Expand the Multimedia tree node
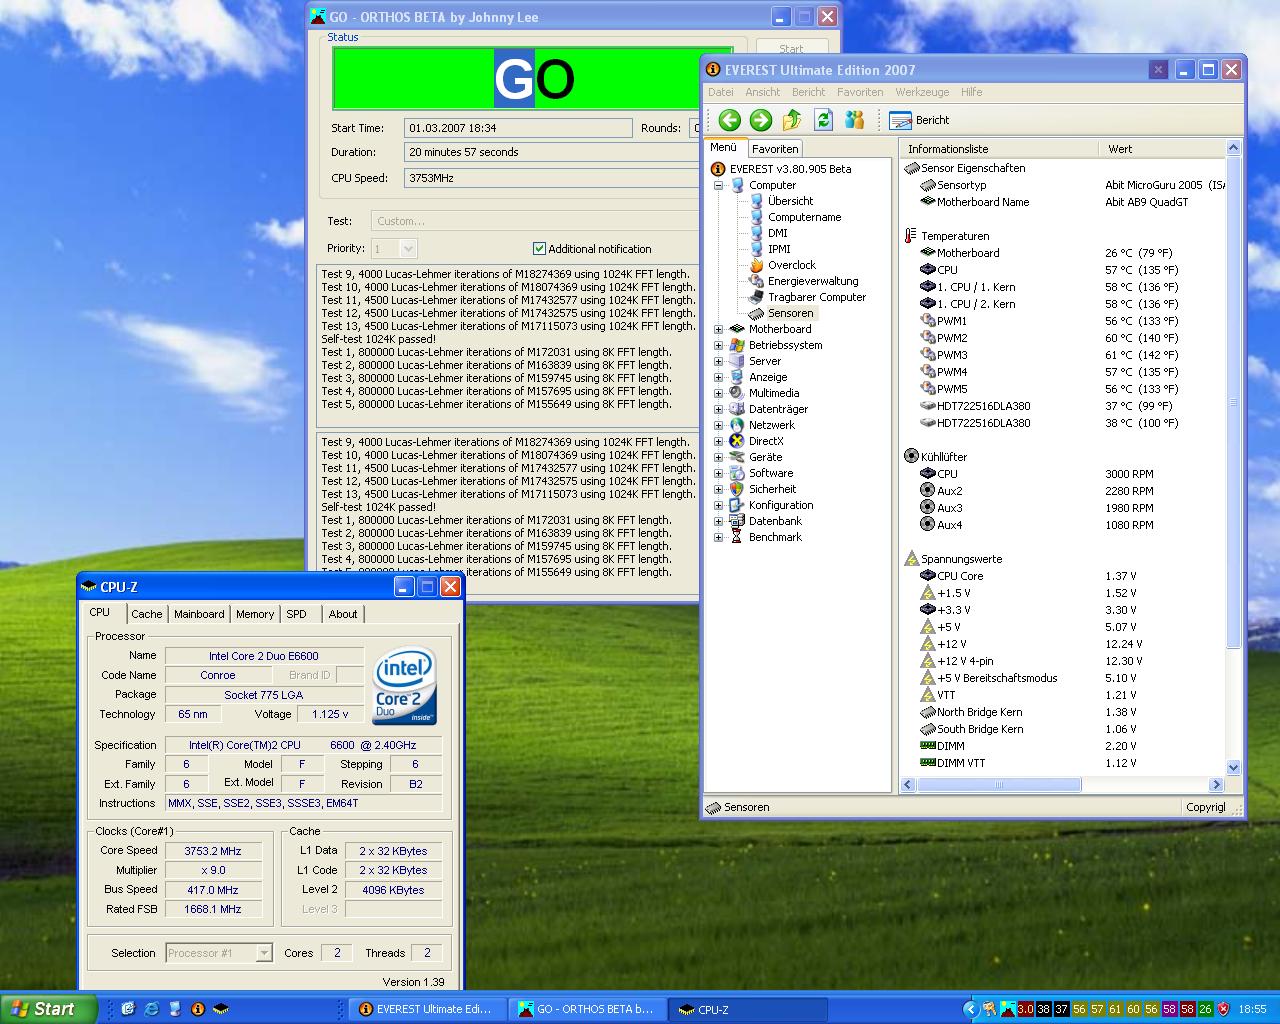The width and height of the screenshot is (1280, 1024). pos(718,393)
